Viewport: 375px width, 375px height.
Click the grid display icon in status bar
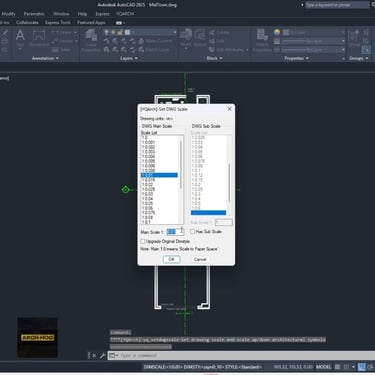[x=337, y=367]
